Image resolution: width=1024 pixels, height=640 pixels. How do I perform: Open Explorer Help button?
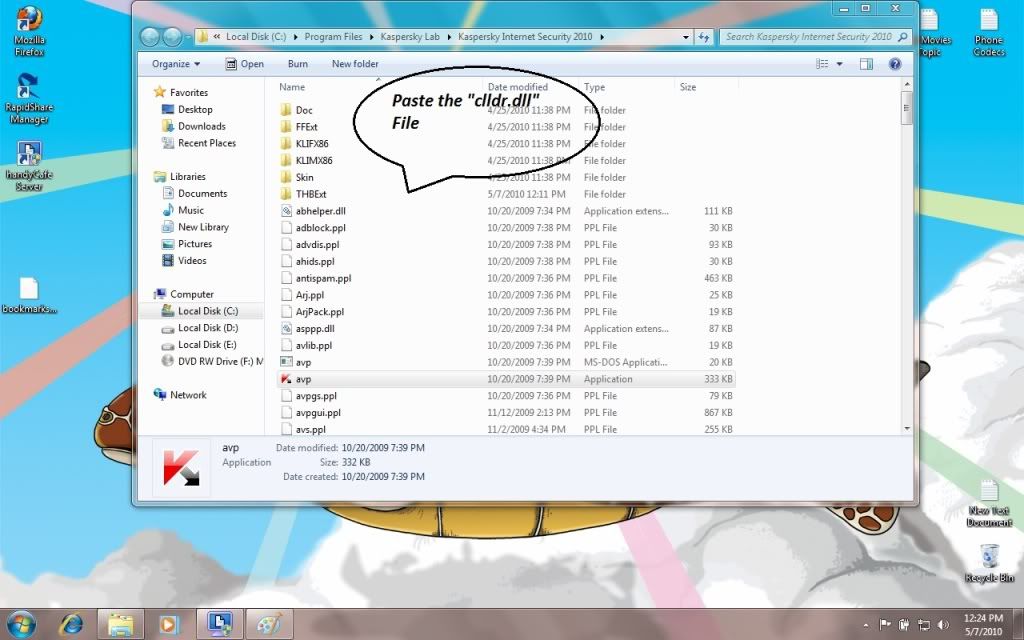click(x=895, y=63)
